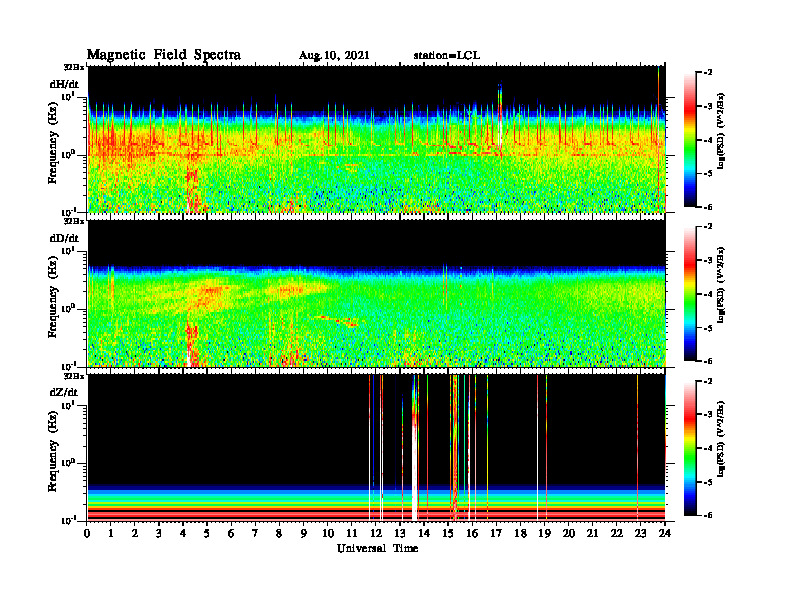Click the 'dZ/dt' panel label
Viewport: 792px width, 612px height.
point(64,392)
